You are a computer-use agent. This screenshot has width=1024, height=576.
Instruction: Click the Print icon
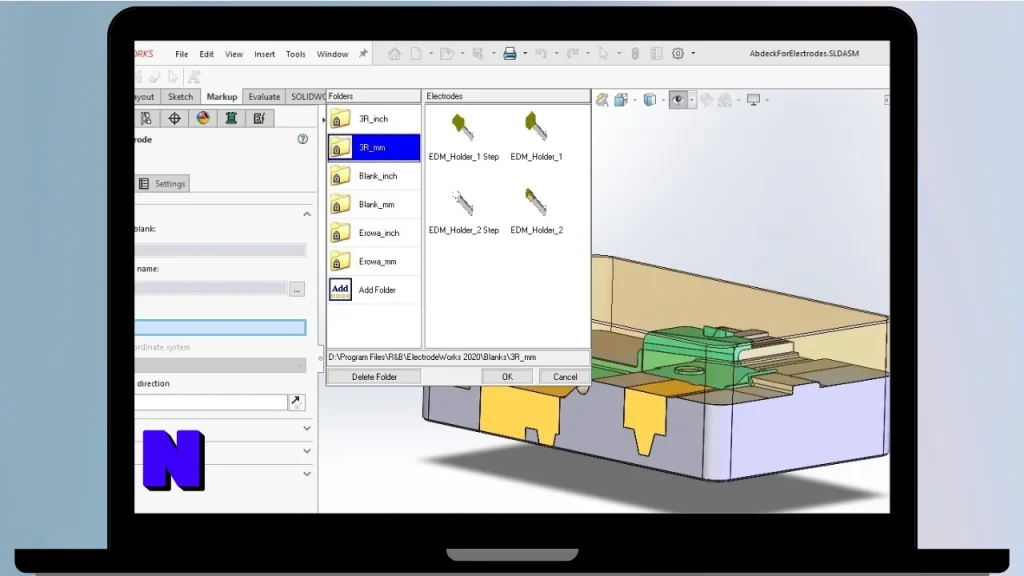[x=510, y=54]
